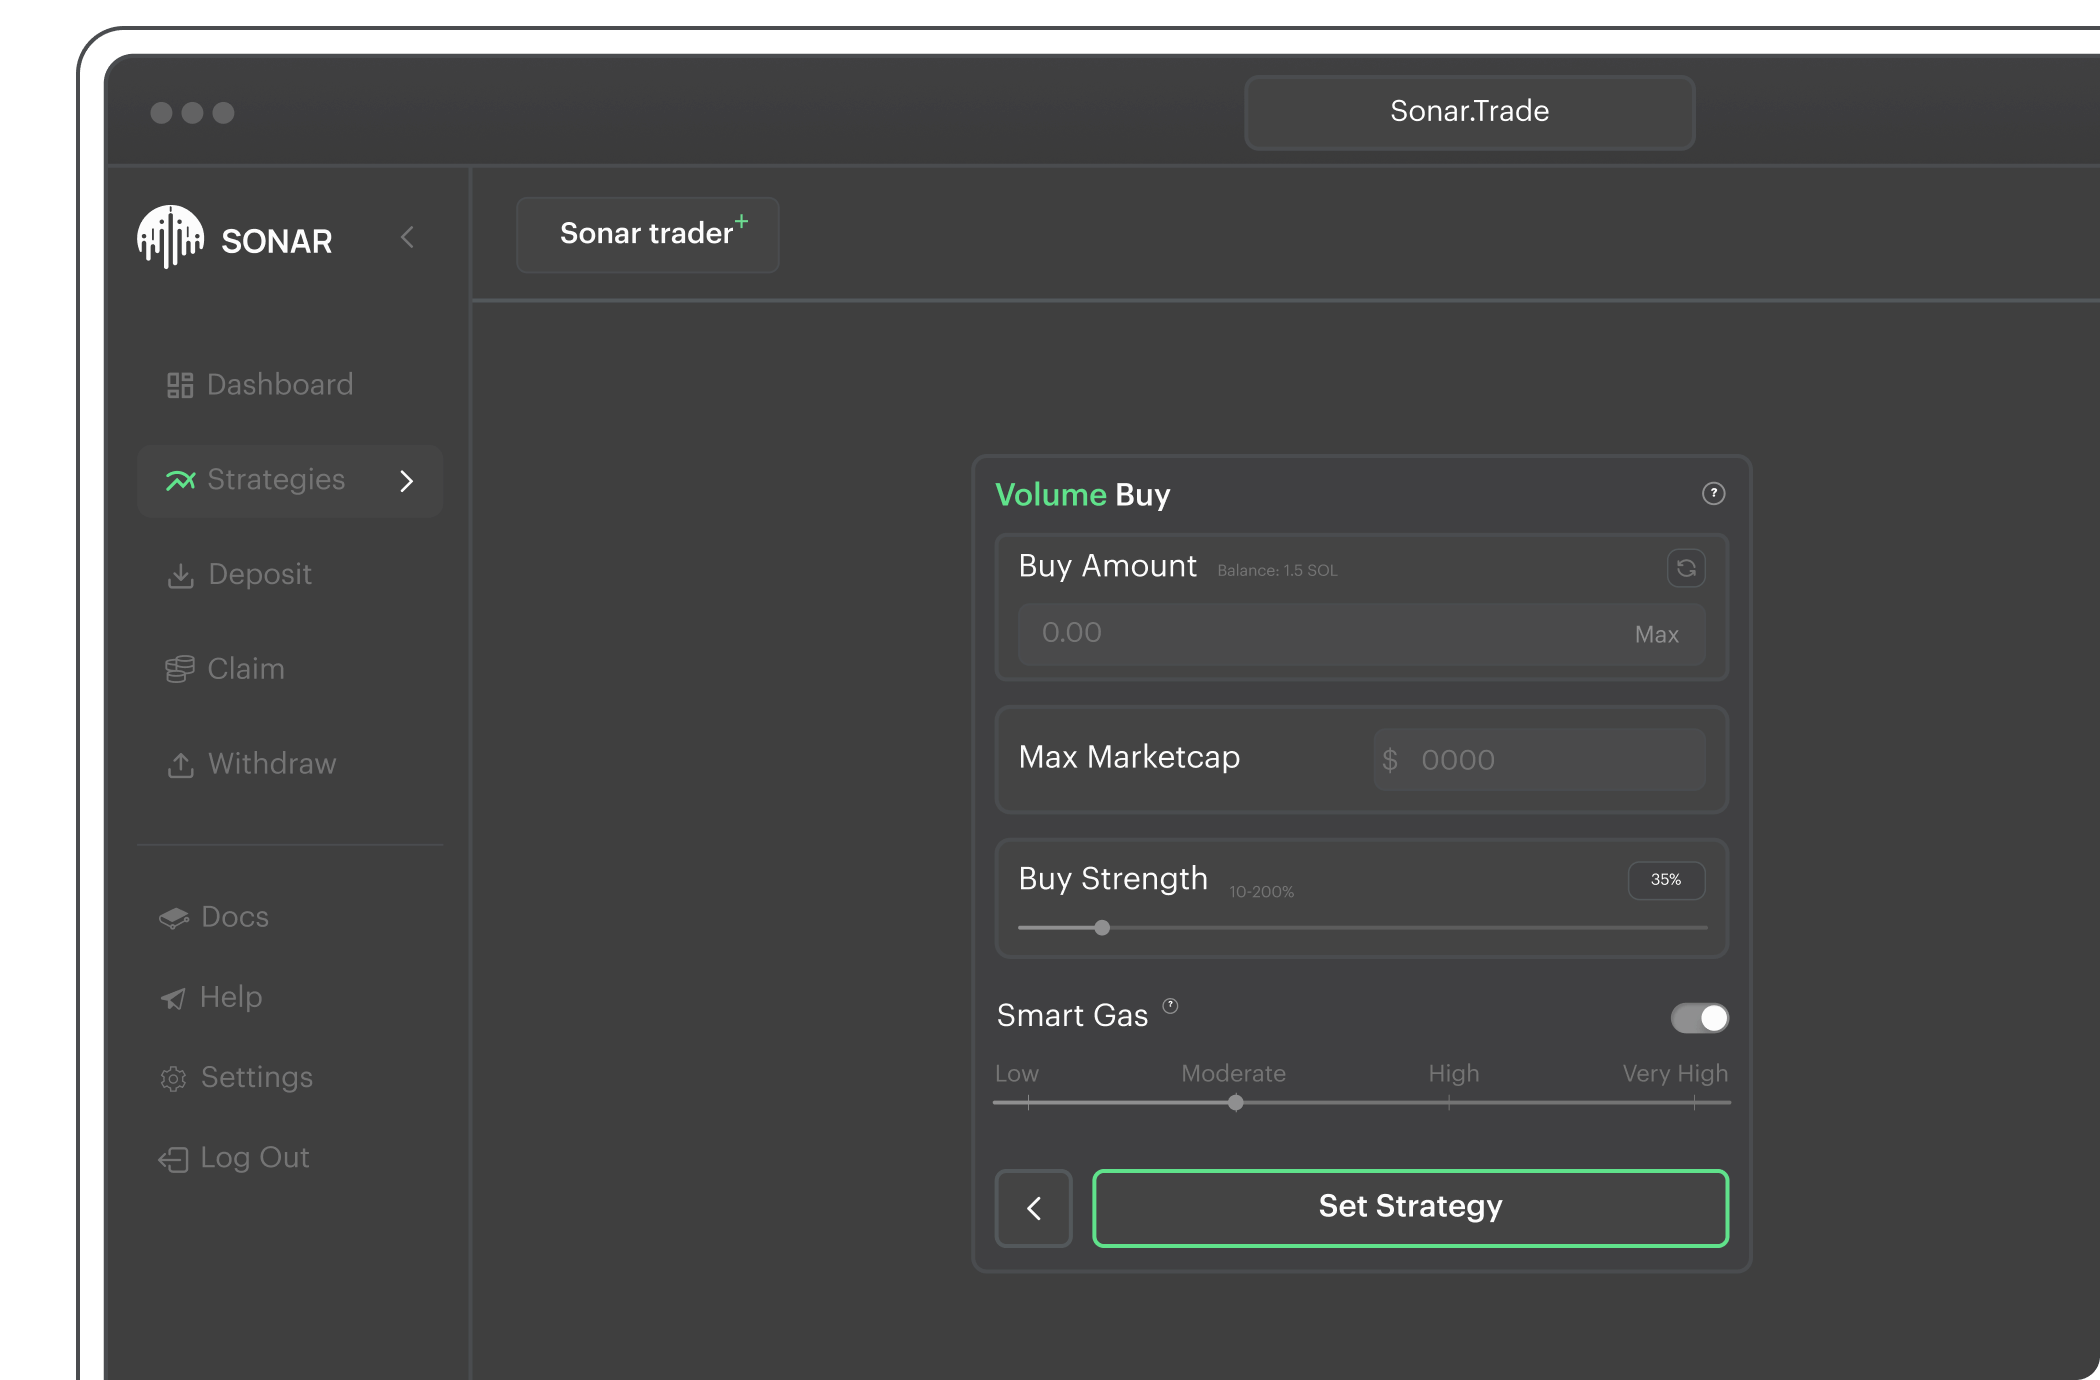Collapse the sidebar with chevron
Image resolution: width=2100 pixels, height=1380 pixels.
click(x=407, y=238)
